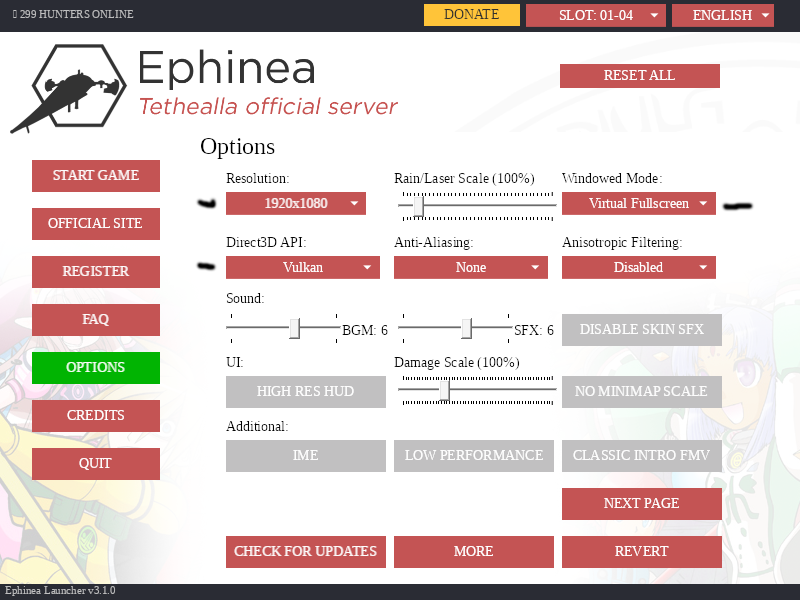
Task: Click the yellow DONATE button
Action: [471, 15]
